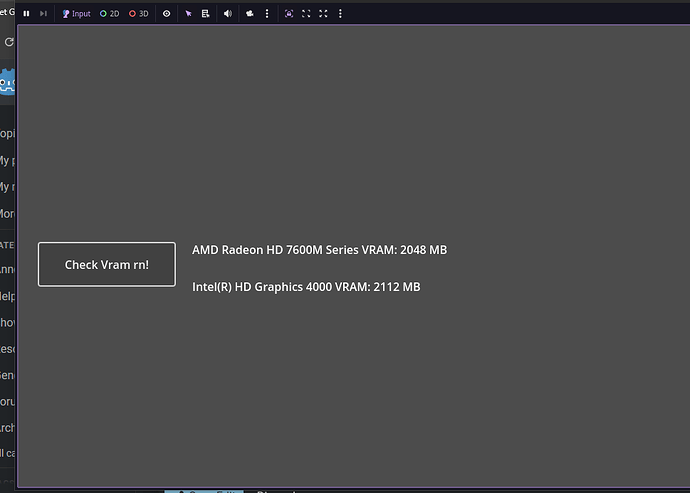Toggle Input selection mode

coord(76,14)
